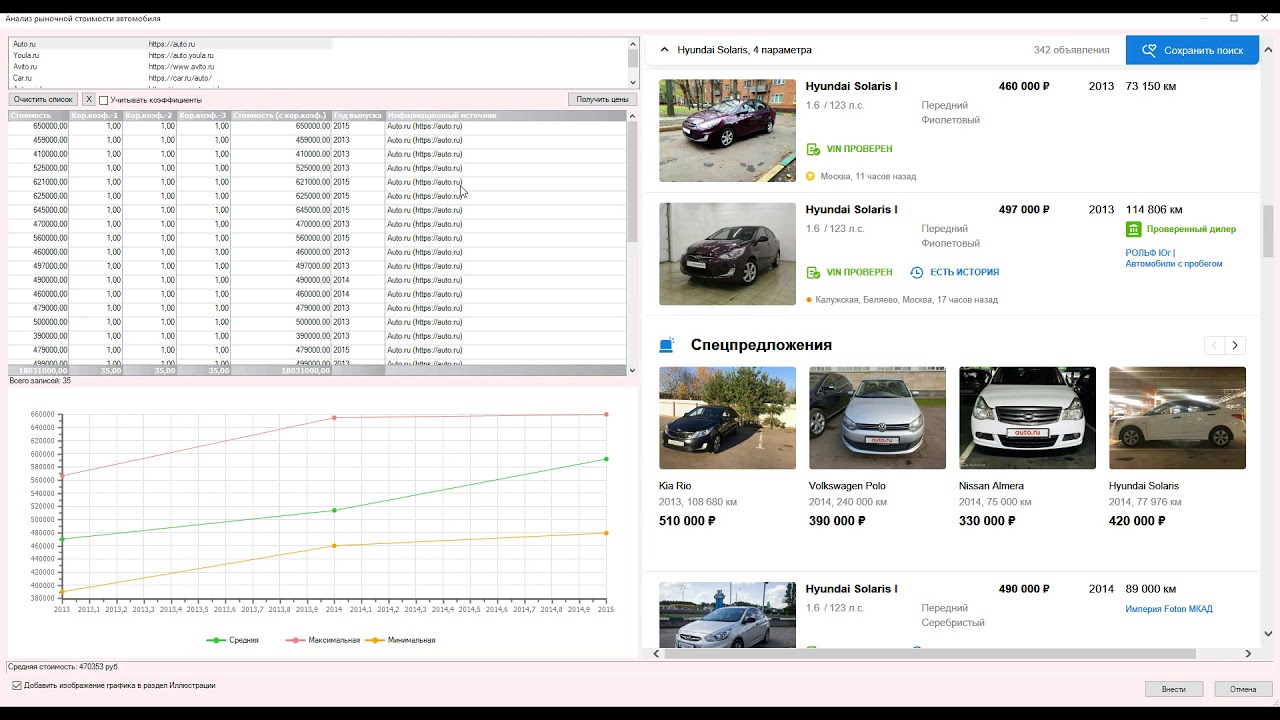Open silver Solaris 490 000 listing photo
Viewport: 1280px width, 720px height.
727,615
